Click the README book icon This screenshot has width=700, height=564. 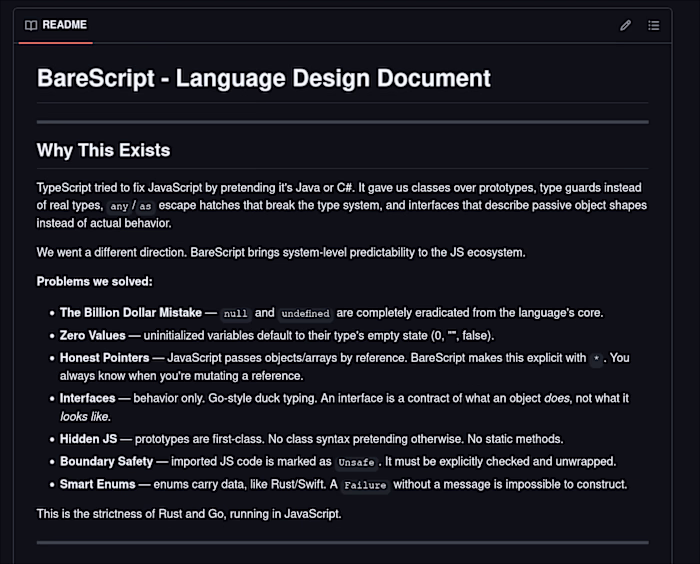pyautogui.click(x=31, y=25)
